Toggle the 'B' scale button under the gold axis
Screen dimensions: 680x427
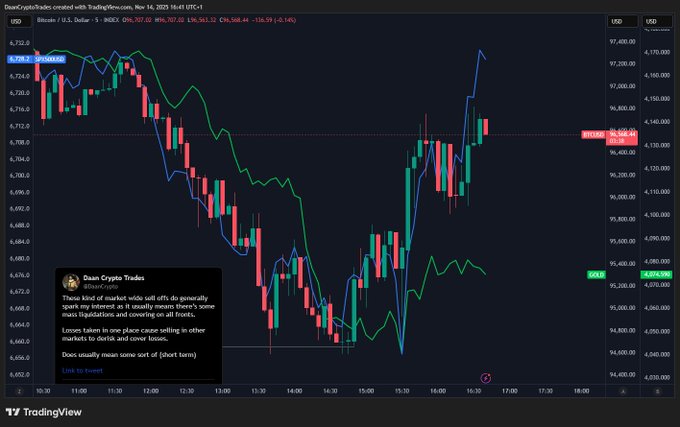(x=657, y=391)
